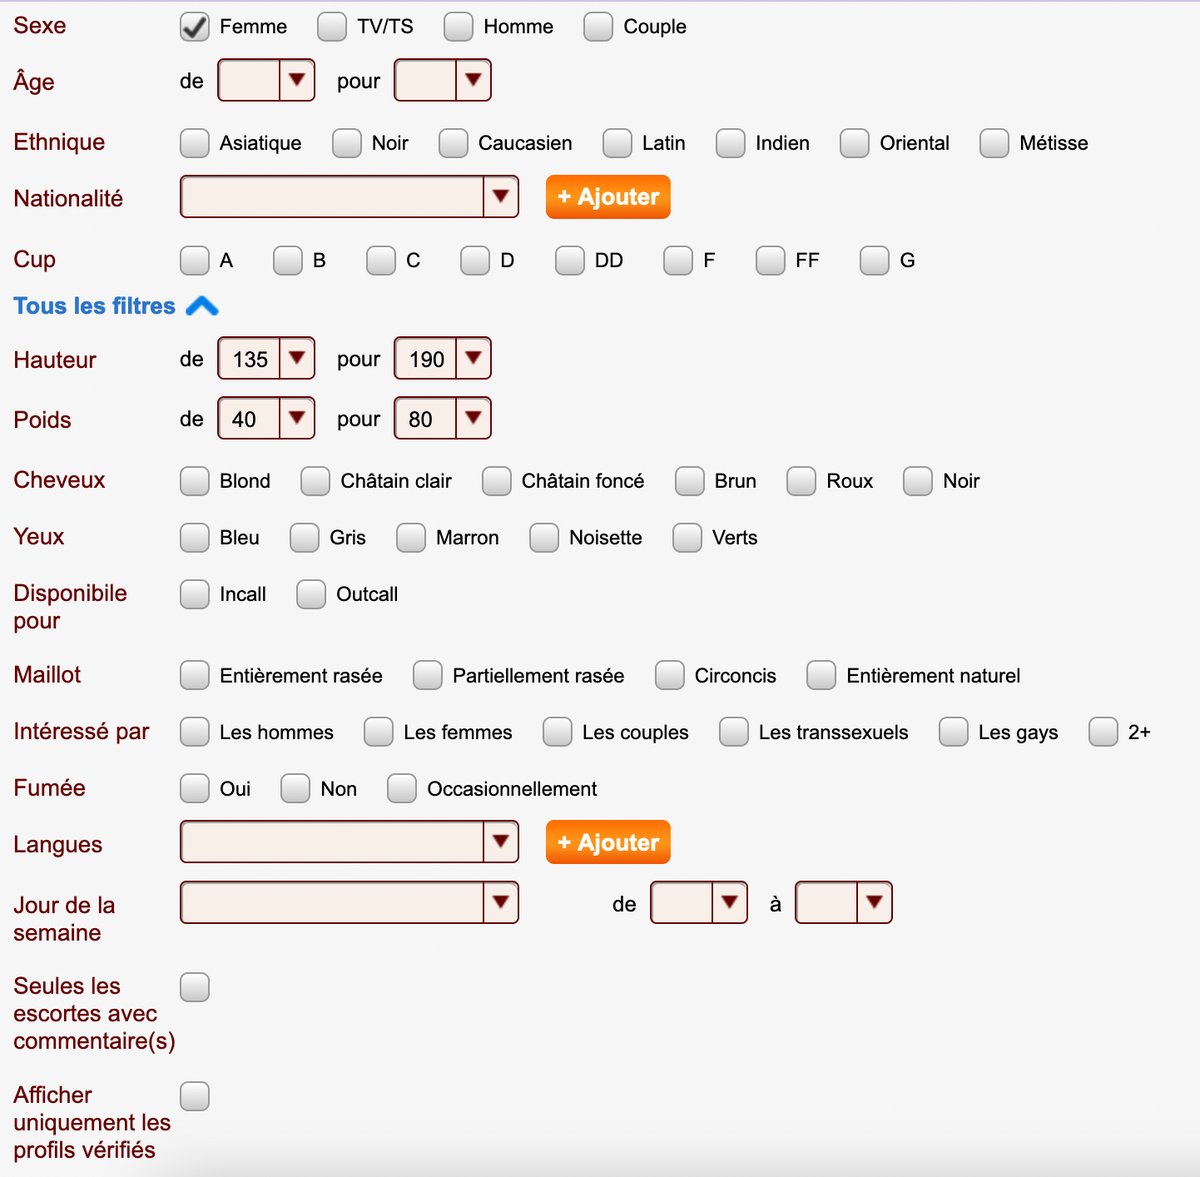Select cup size C
Screen dimensions: 1200x1177
coord(381,260)
